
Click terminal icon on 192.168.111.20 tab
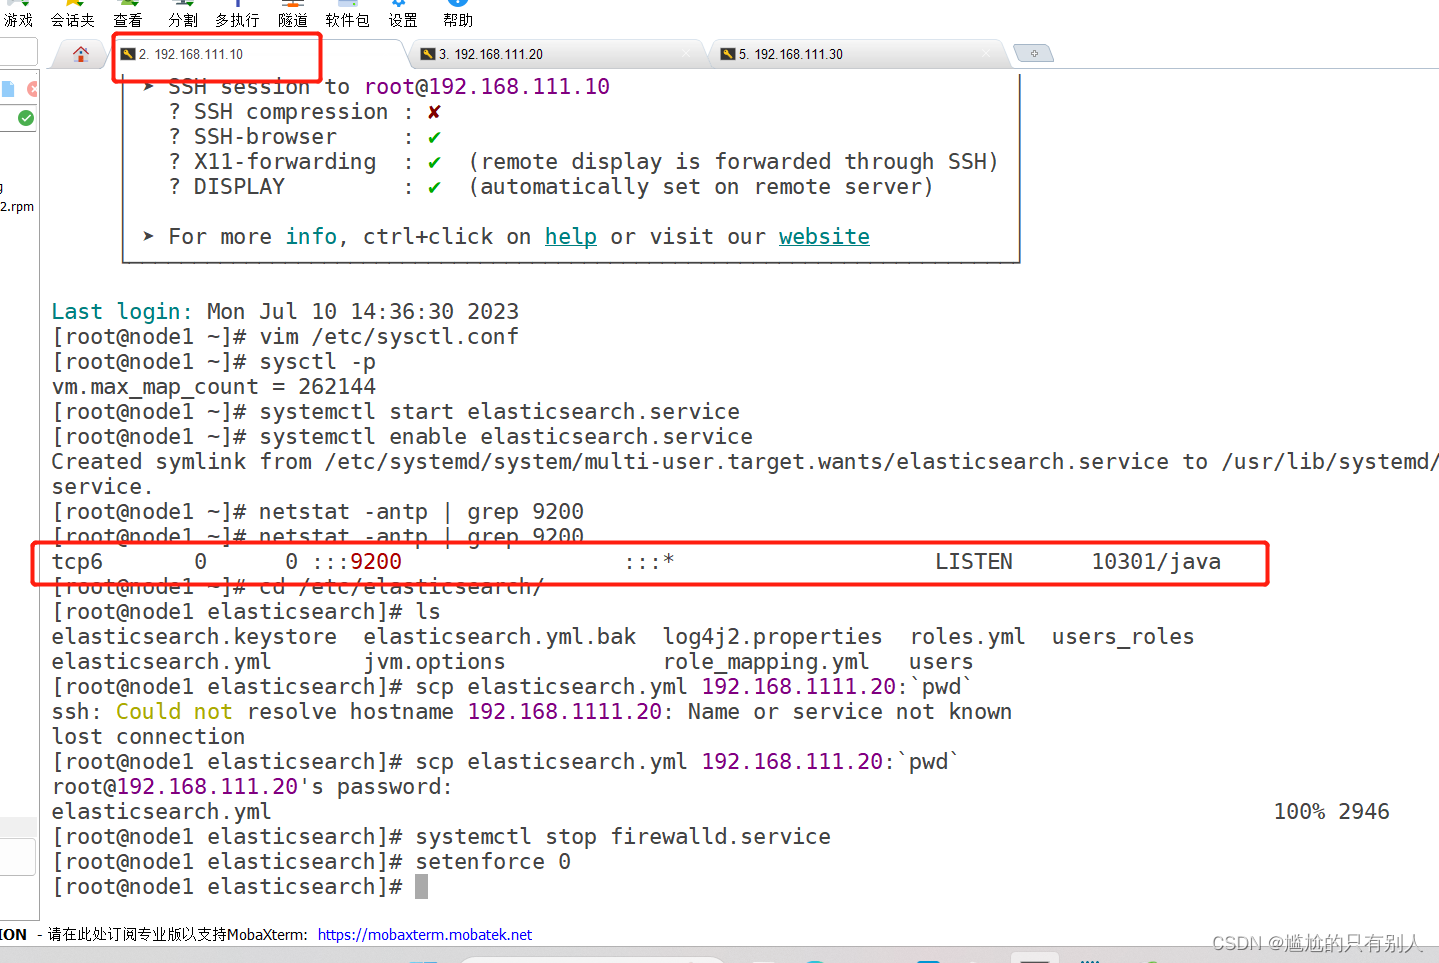tap(428, 54)
